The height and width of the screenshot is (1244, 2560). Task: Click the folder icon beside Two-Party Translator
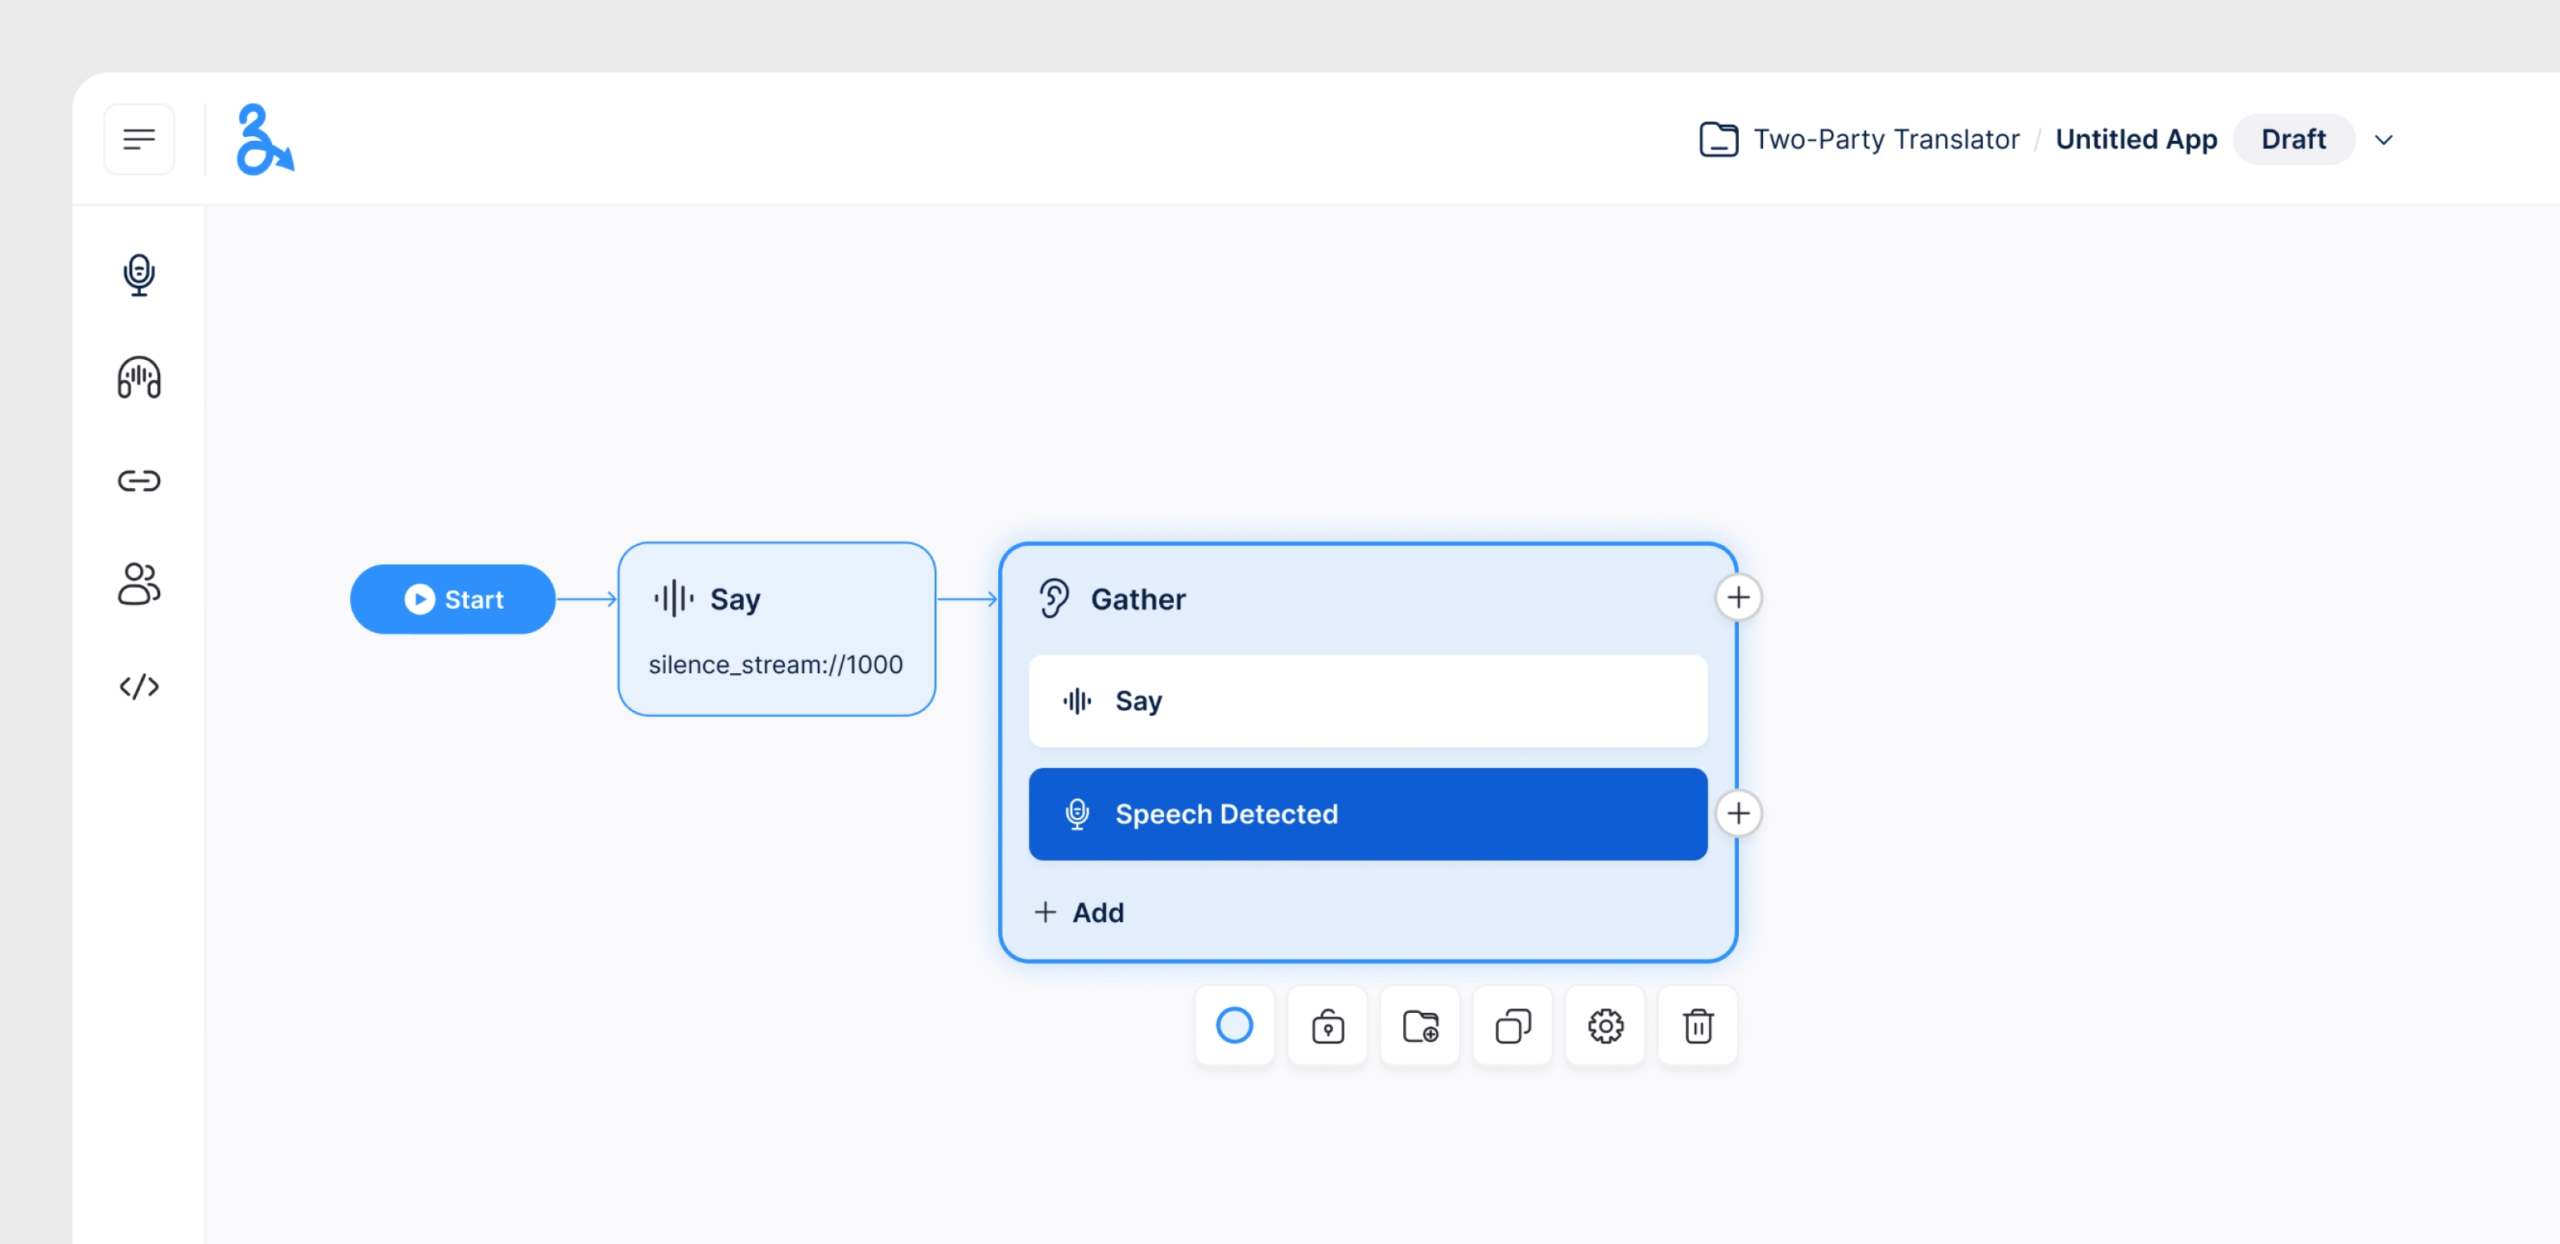tap(1718, 139)
